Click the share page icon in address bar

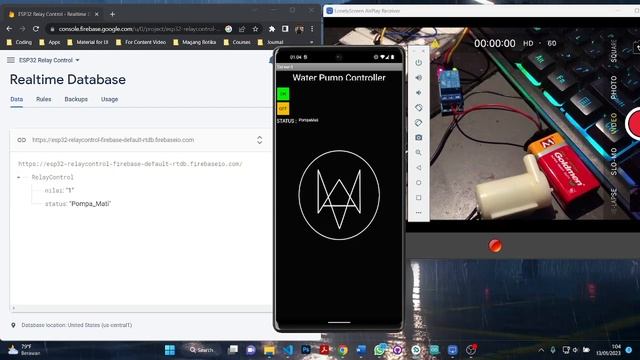(x=242, y=29)
